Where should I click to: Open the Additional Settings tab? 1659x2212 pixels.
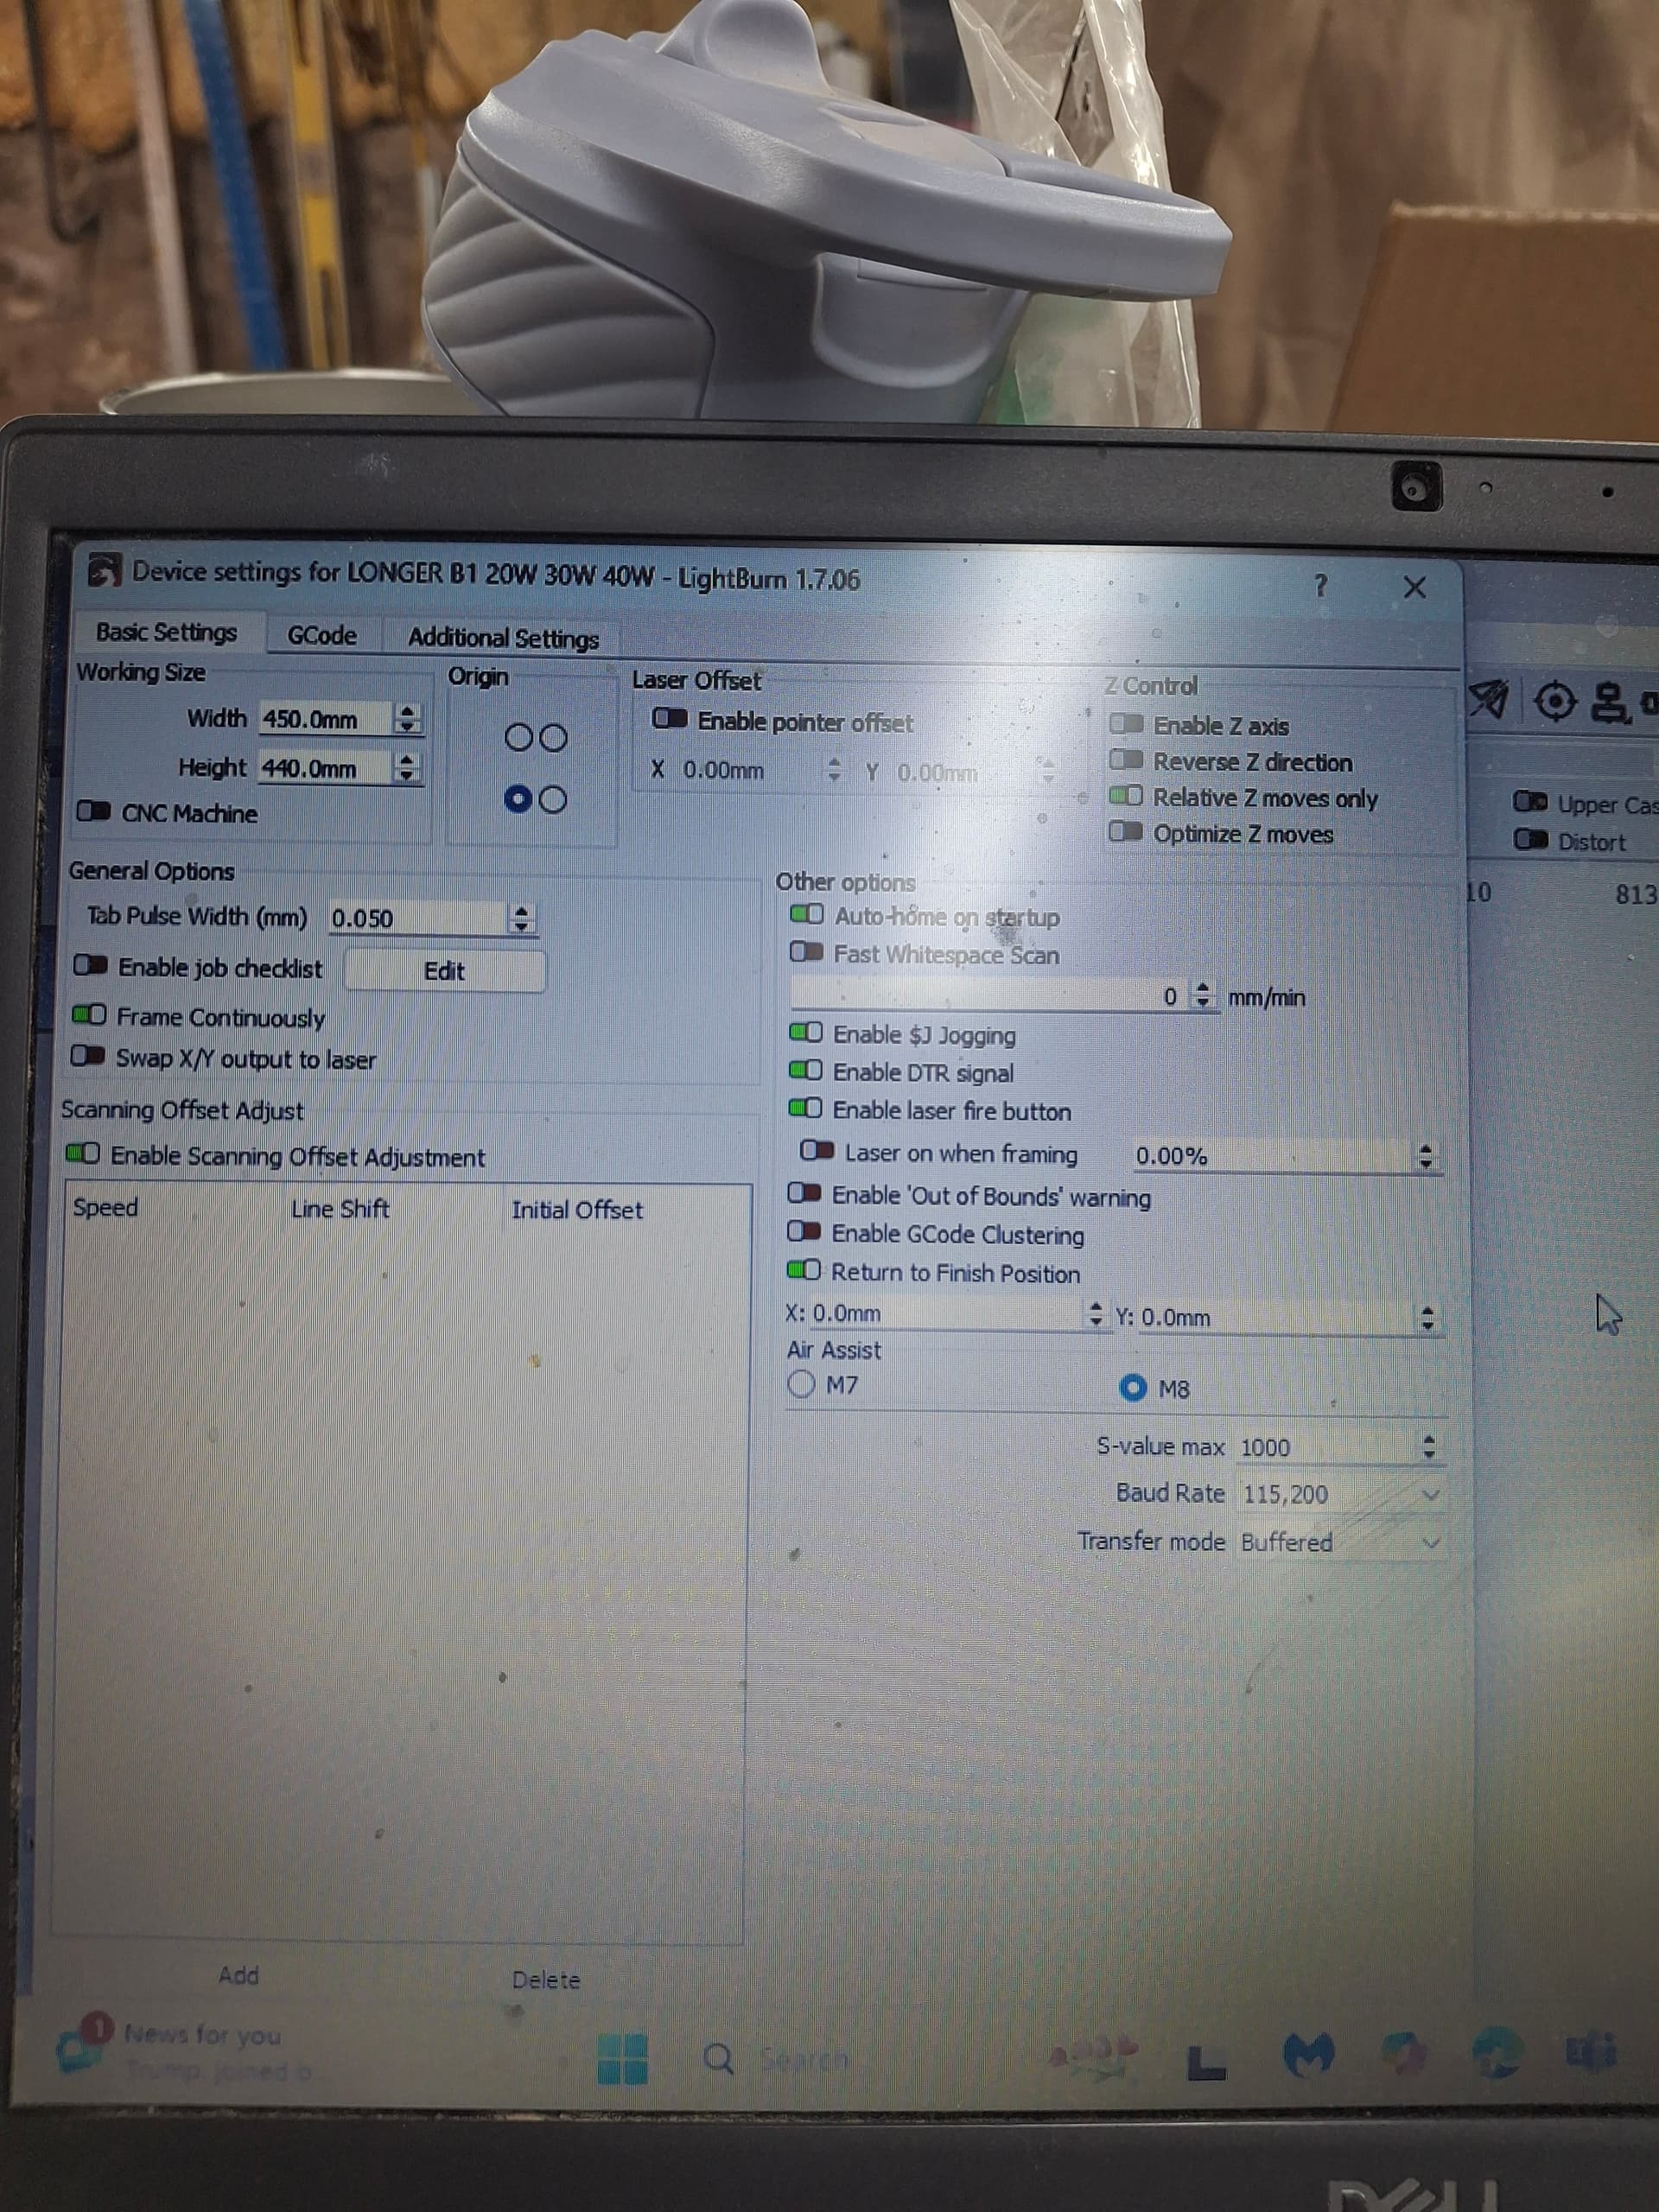click(x=503, y=638)
